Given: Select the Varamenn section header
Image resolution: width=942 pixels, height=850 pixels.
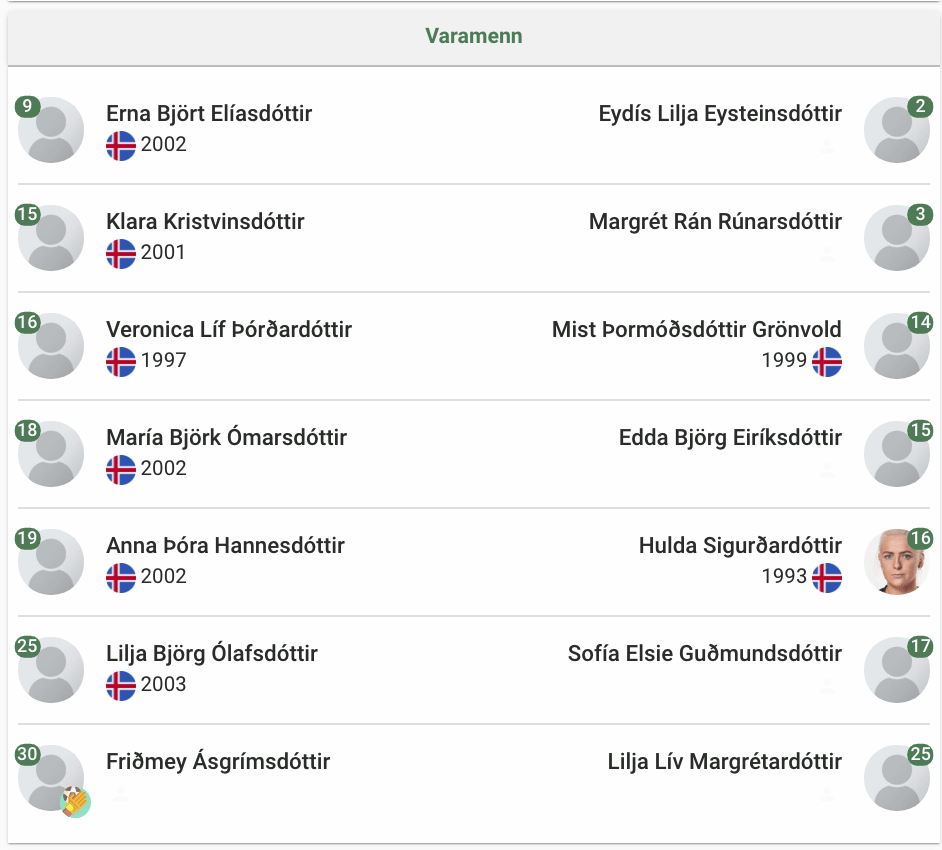Looking at the screenshot, I should (x=473, y=36).
